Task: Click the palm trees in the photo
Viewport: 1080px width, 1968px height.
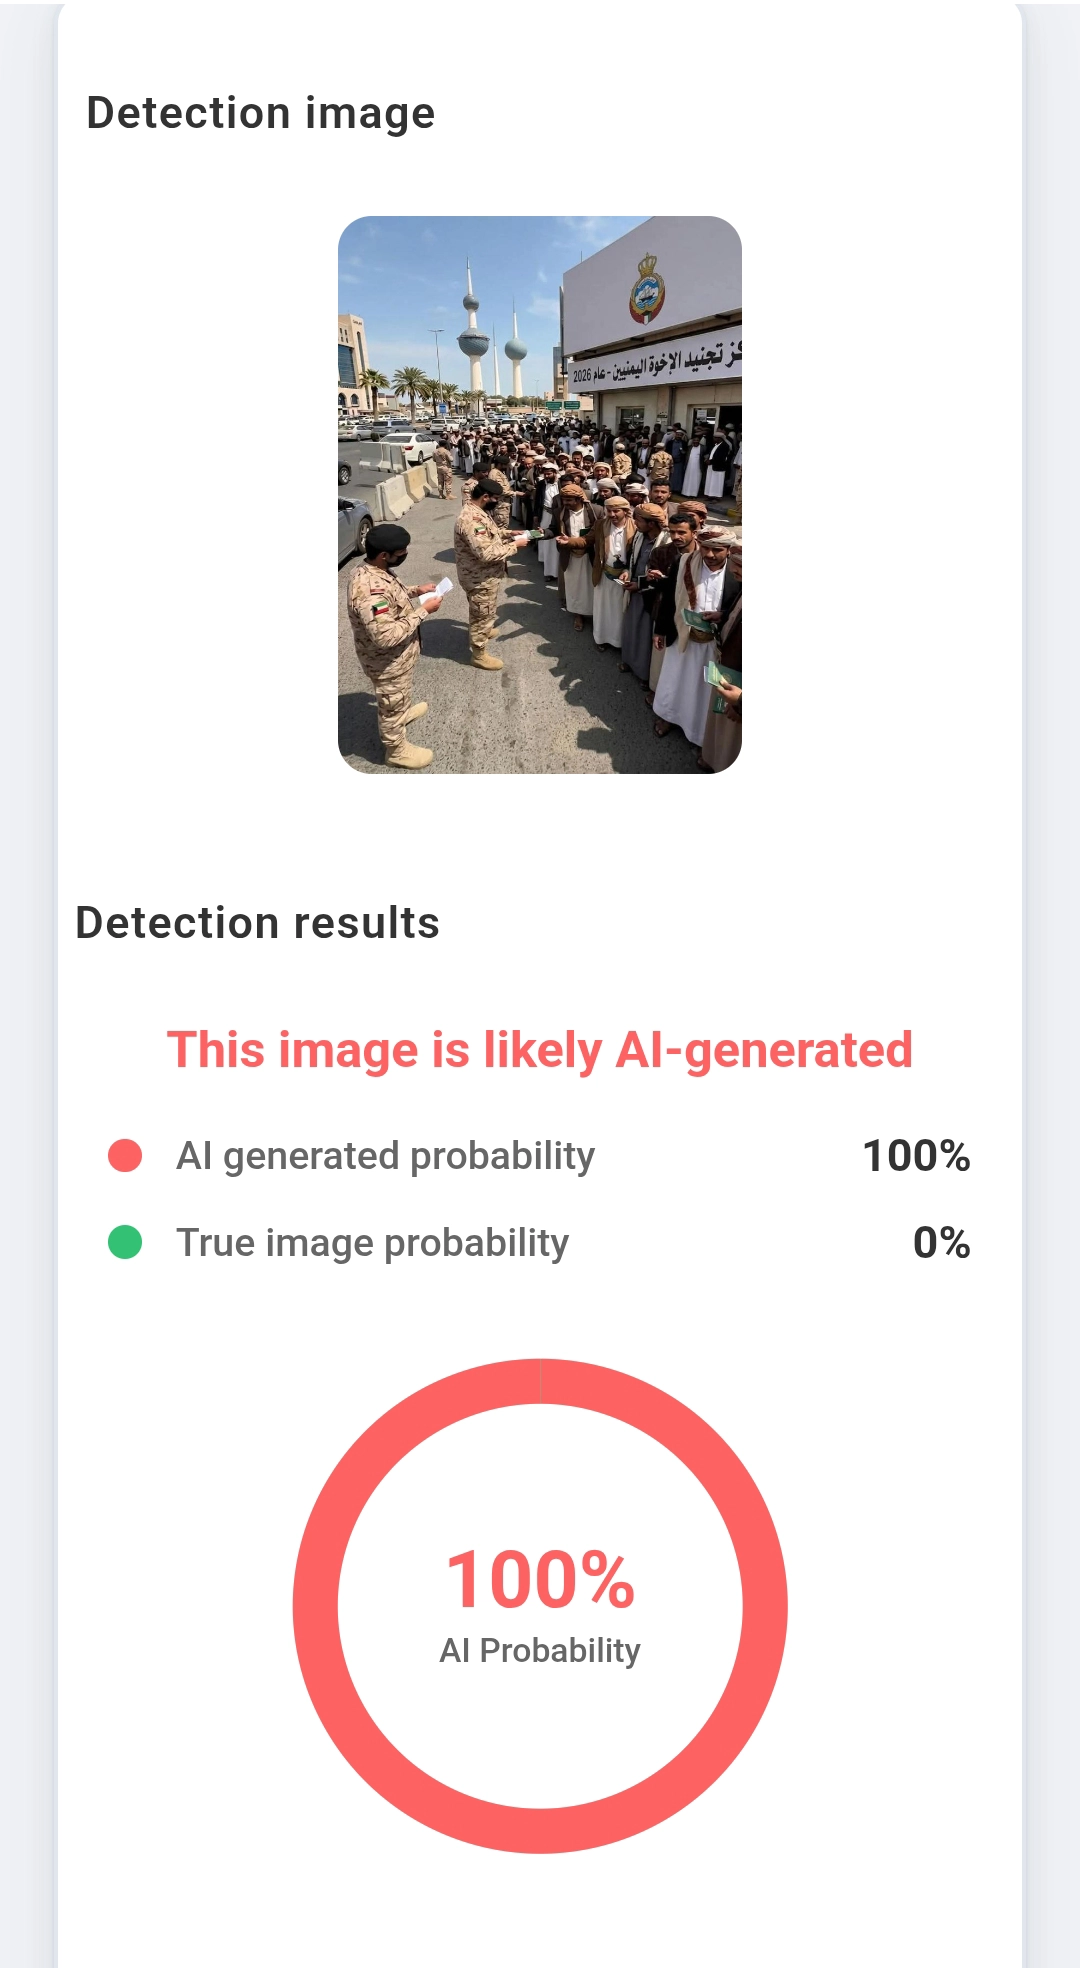Action: click(x=410, y=385)
